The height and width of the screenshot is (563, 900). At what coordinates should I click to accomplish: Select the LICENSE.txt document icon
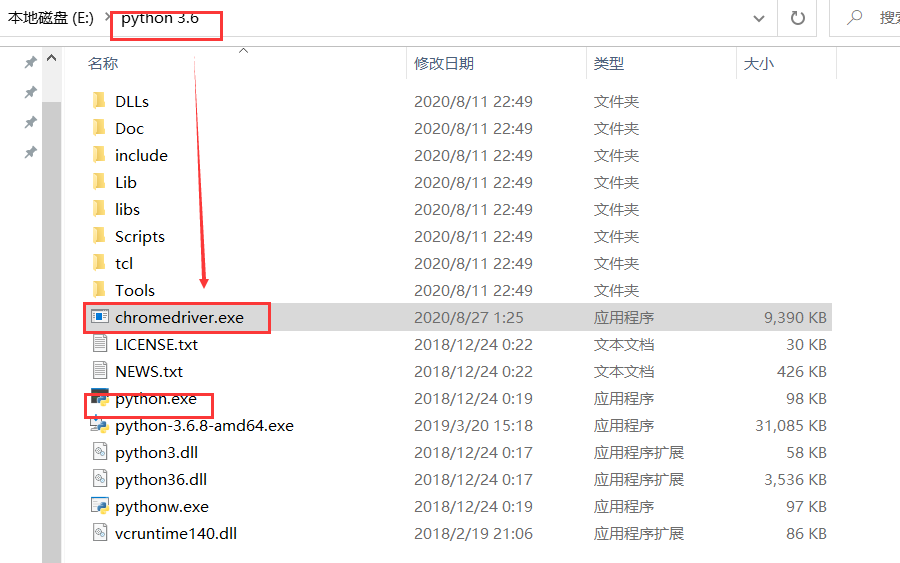100,344
